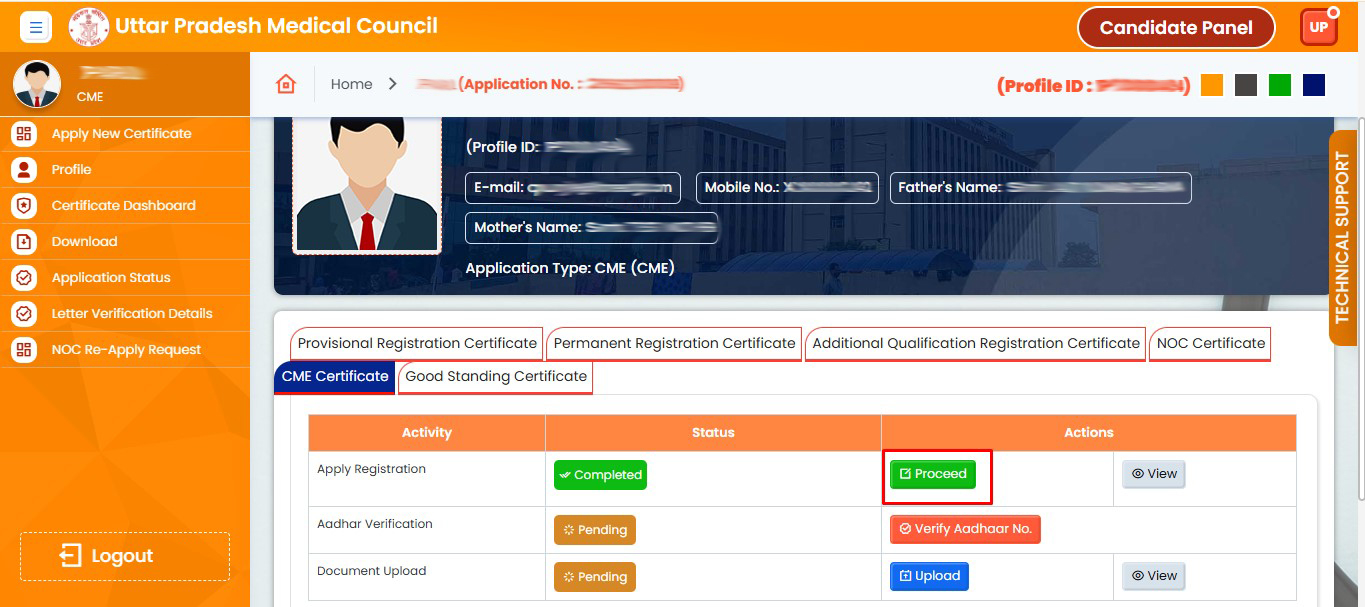Select the Permanent Registration Certificate tab
Screen dimensions: 1365x607
674,343
